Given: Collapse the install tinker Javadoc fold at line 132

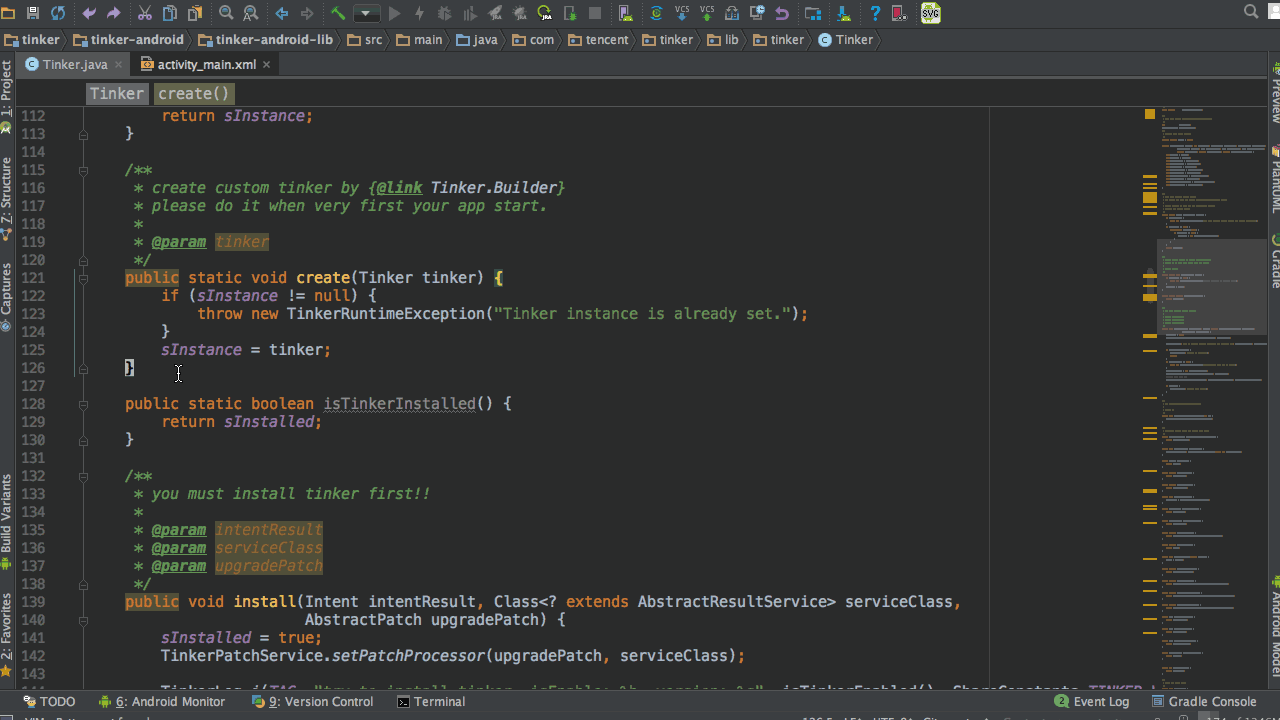Looking at the screenshot, I should tap(83, 476).
